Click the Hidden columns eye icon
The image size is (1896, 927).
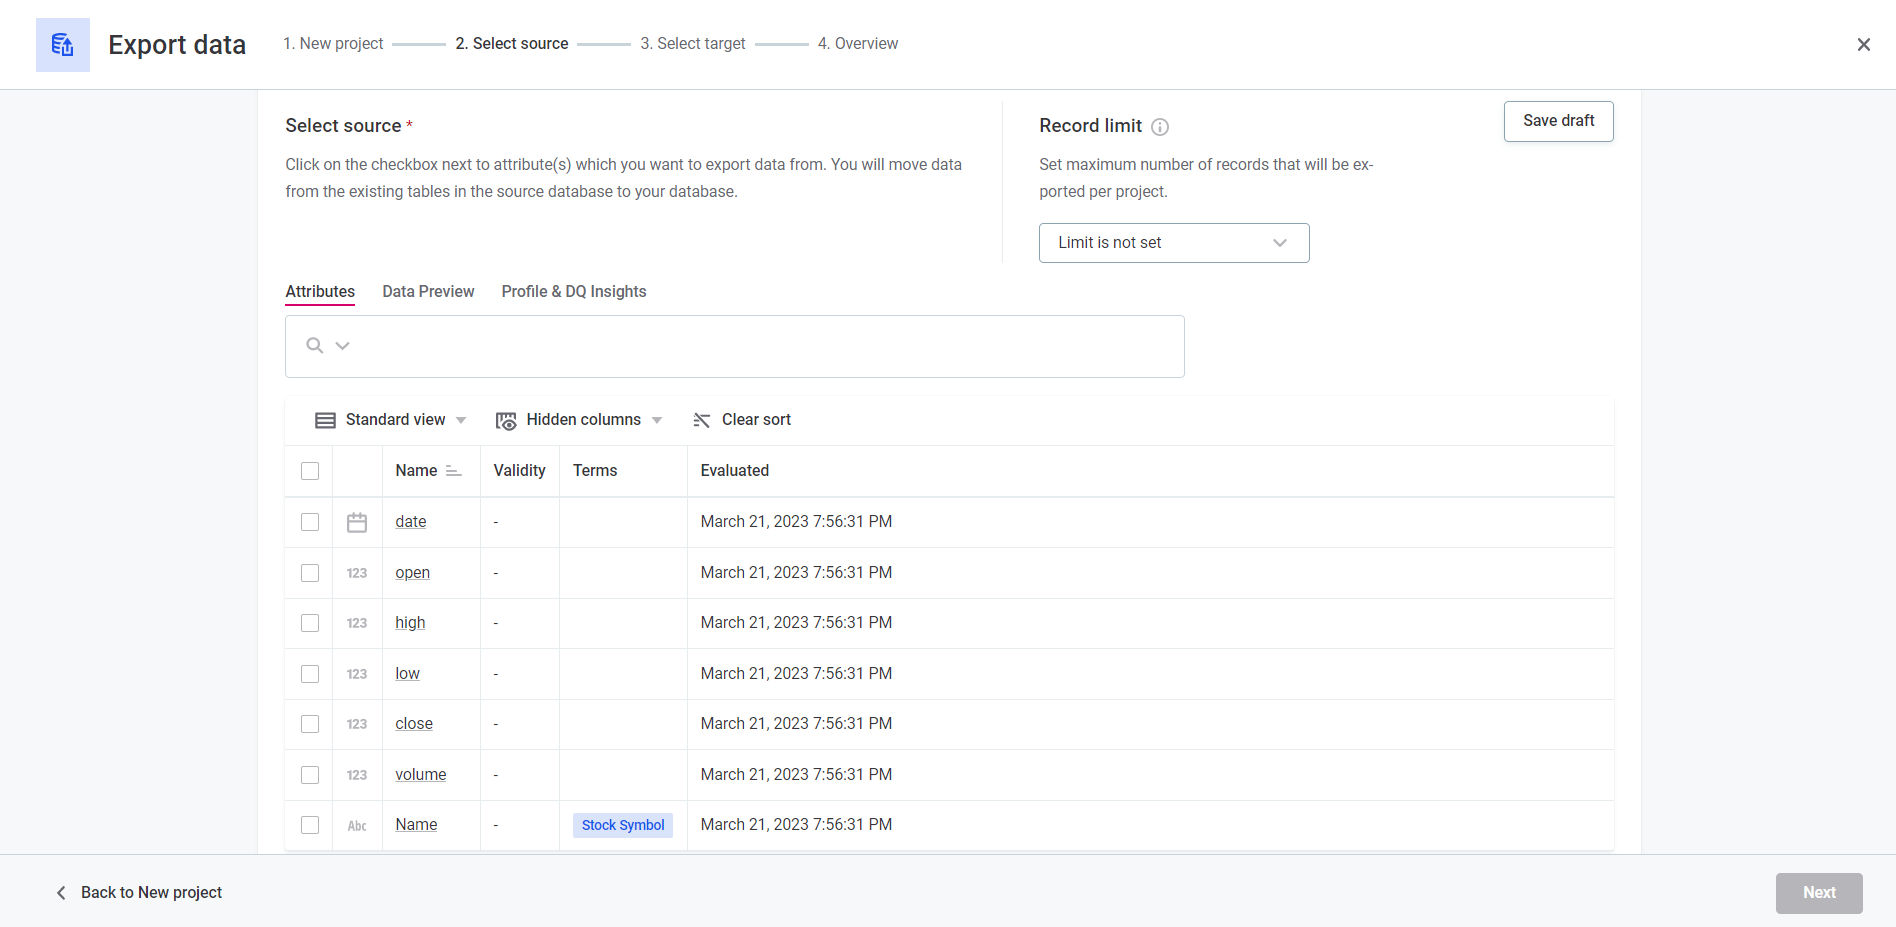click(506, 421)
